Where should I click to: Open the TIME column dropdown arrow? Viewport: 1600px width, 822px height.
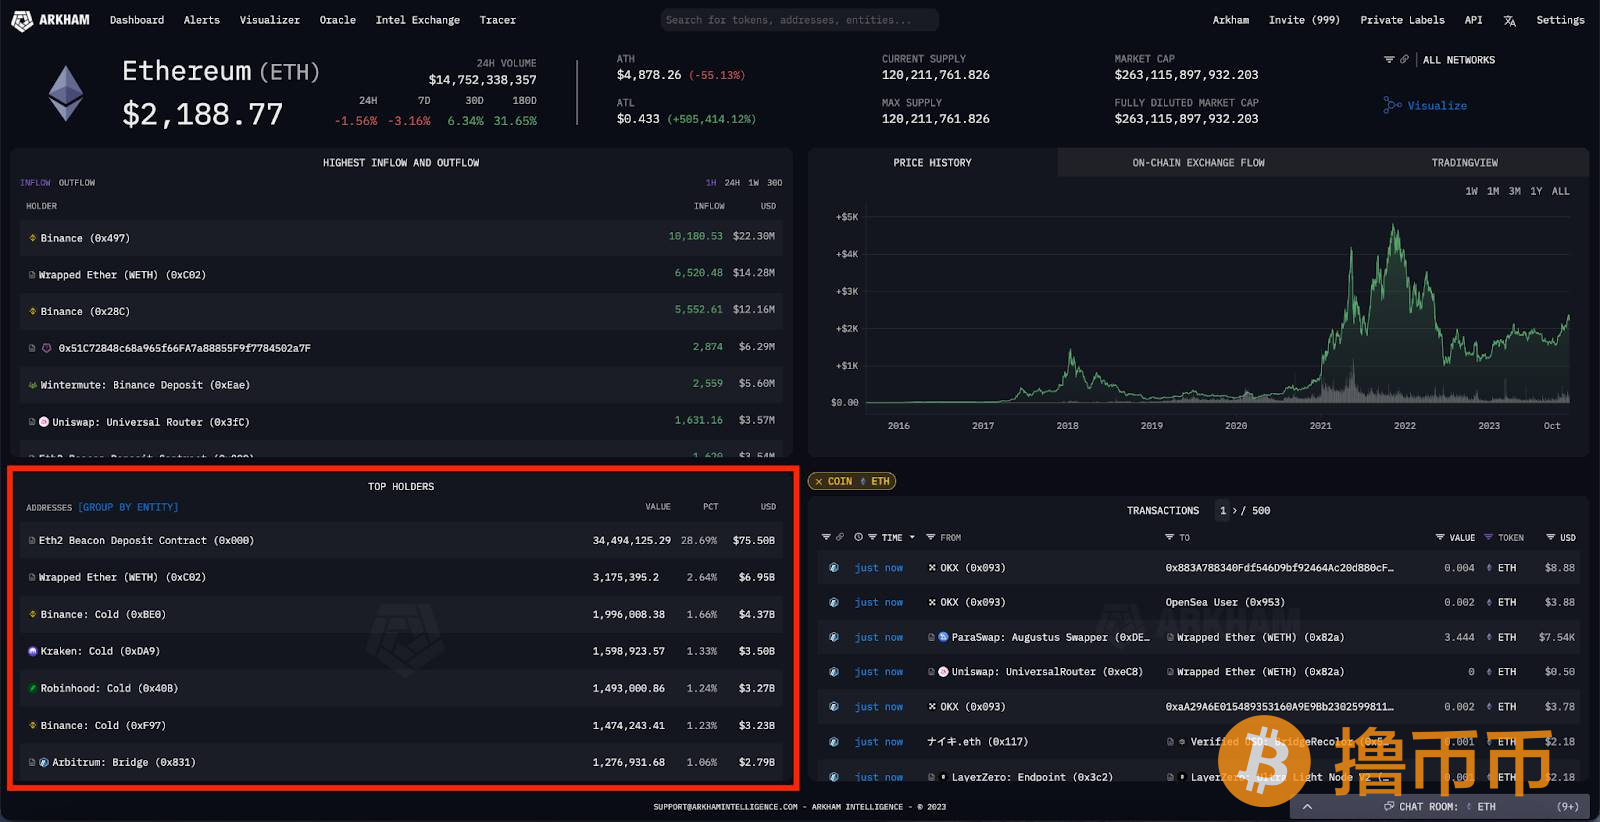pos(912,537)
